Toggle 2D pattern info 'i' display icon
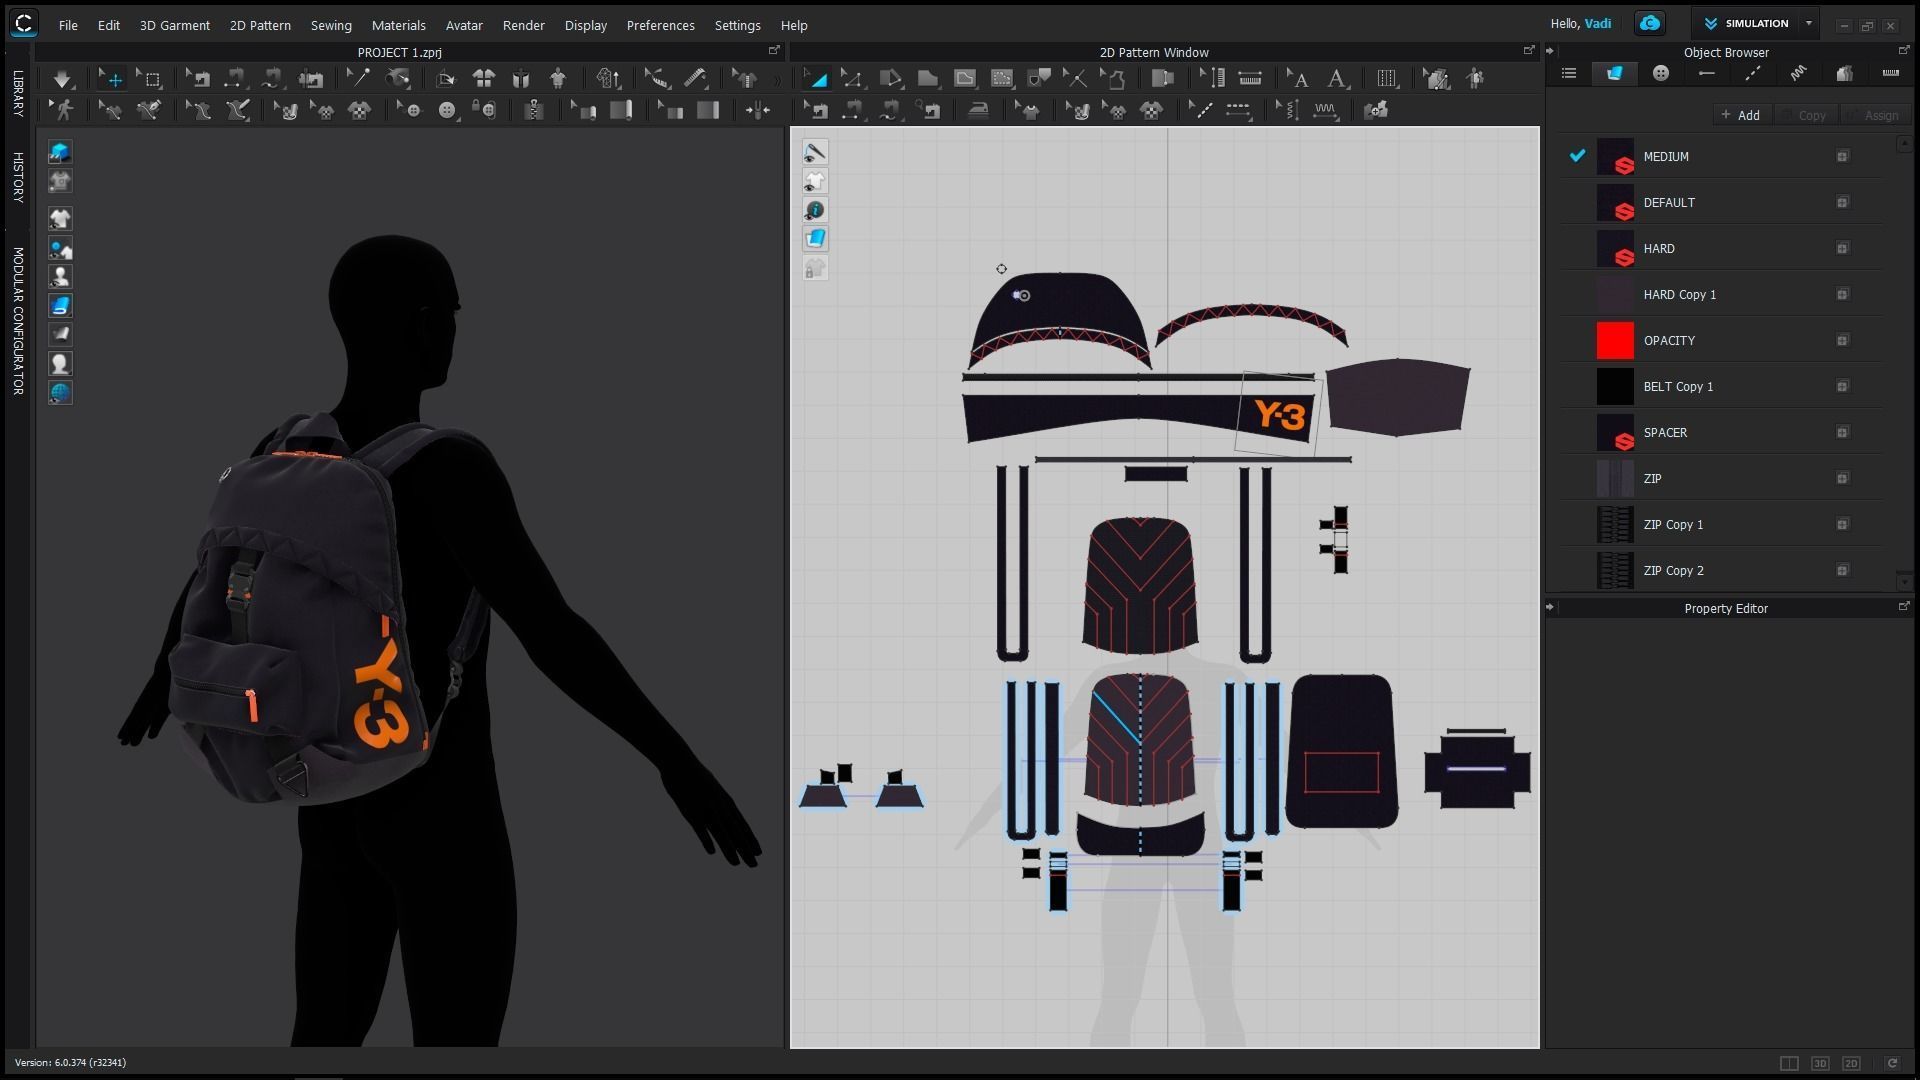 (815, 210)
